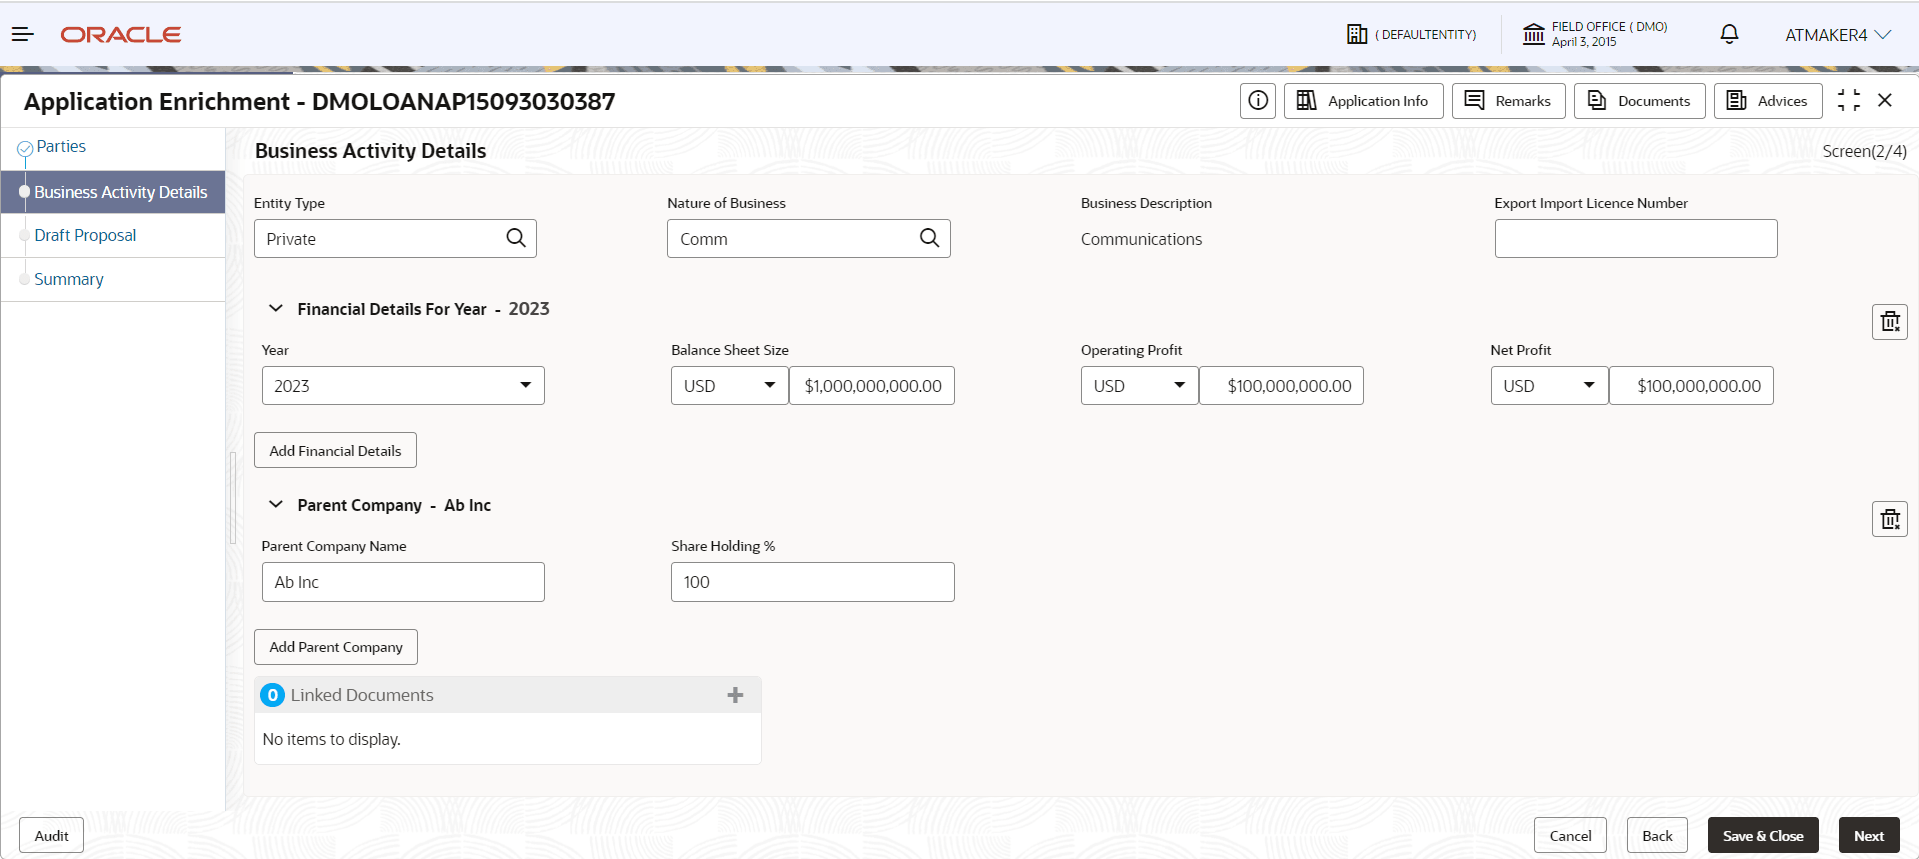Select the Business Activity Details step
Image resolution: width=1919 pixels, height=859 pixels.
(x=113, y=192)
